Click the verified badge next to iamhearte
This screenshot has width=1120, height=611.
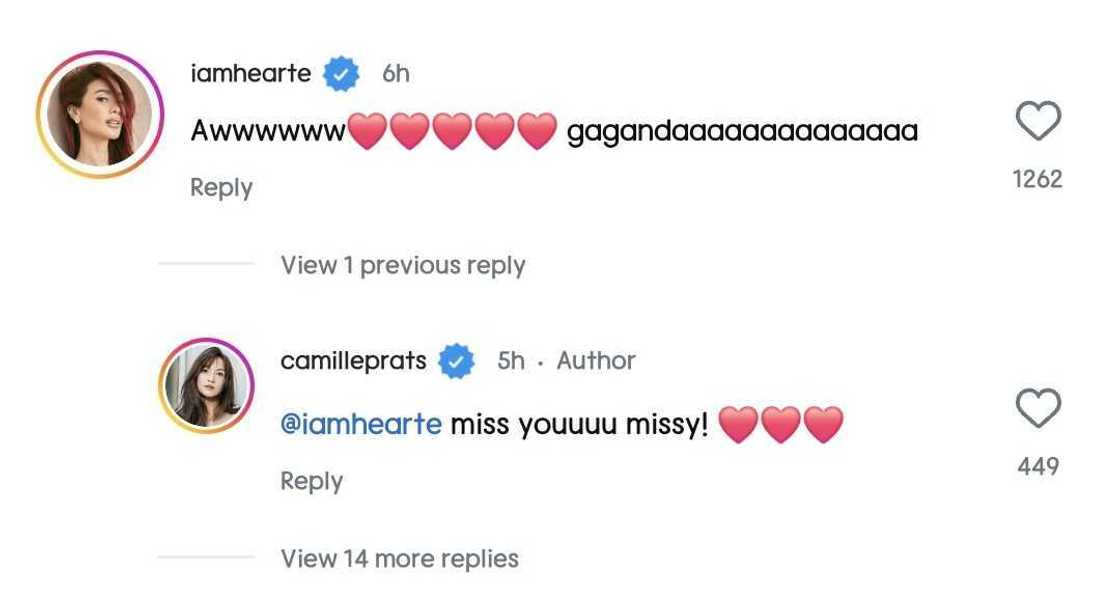pos(340,71)
